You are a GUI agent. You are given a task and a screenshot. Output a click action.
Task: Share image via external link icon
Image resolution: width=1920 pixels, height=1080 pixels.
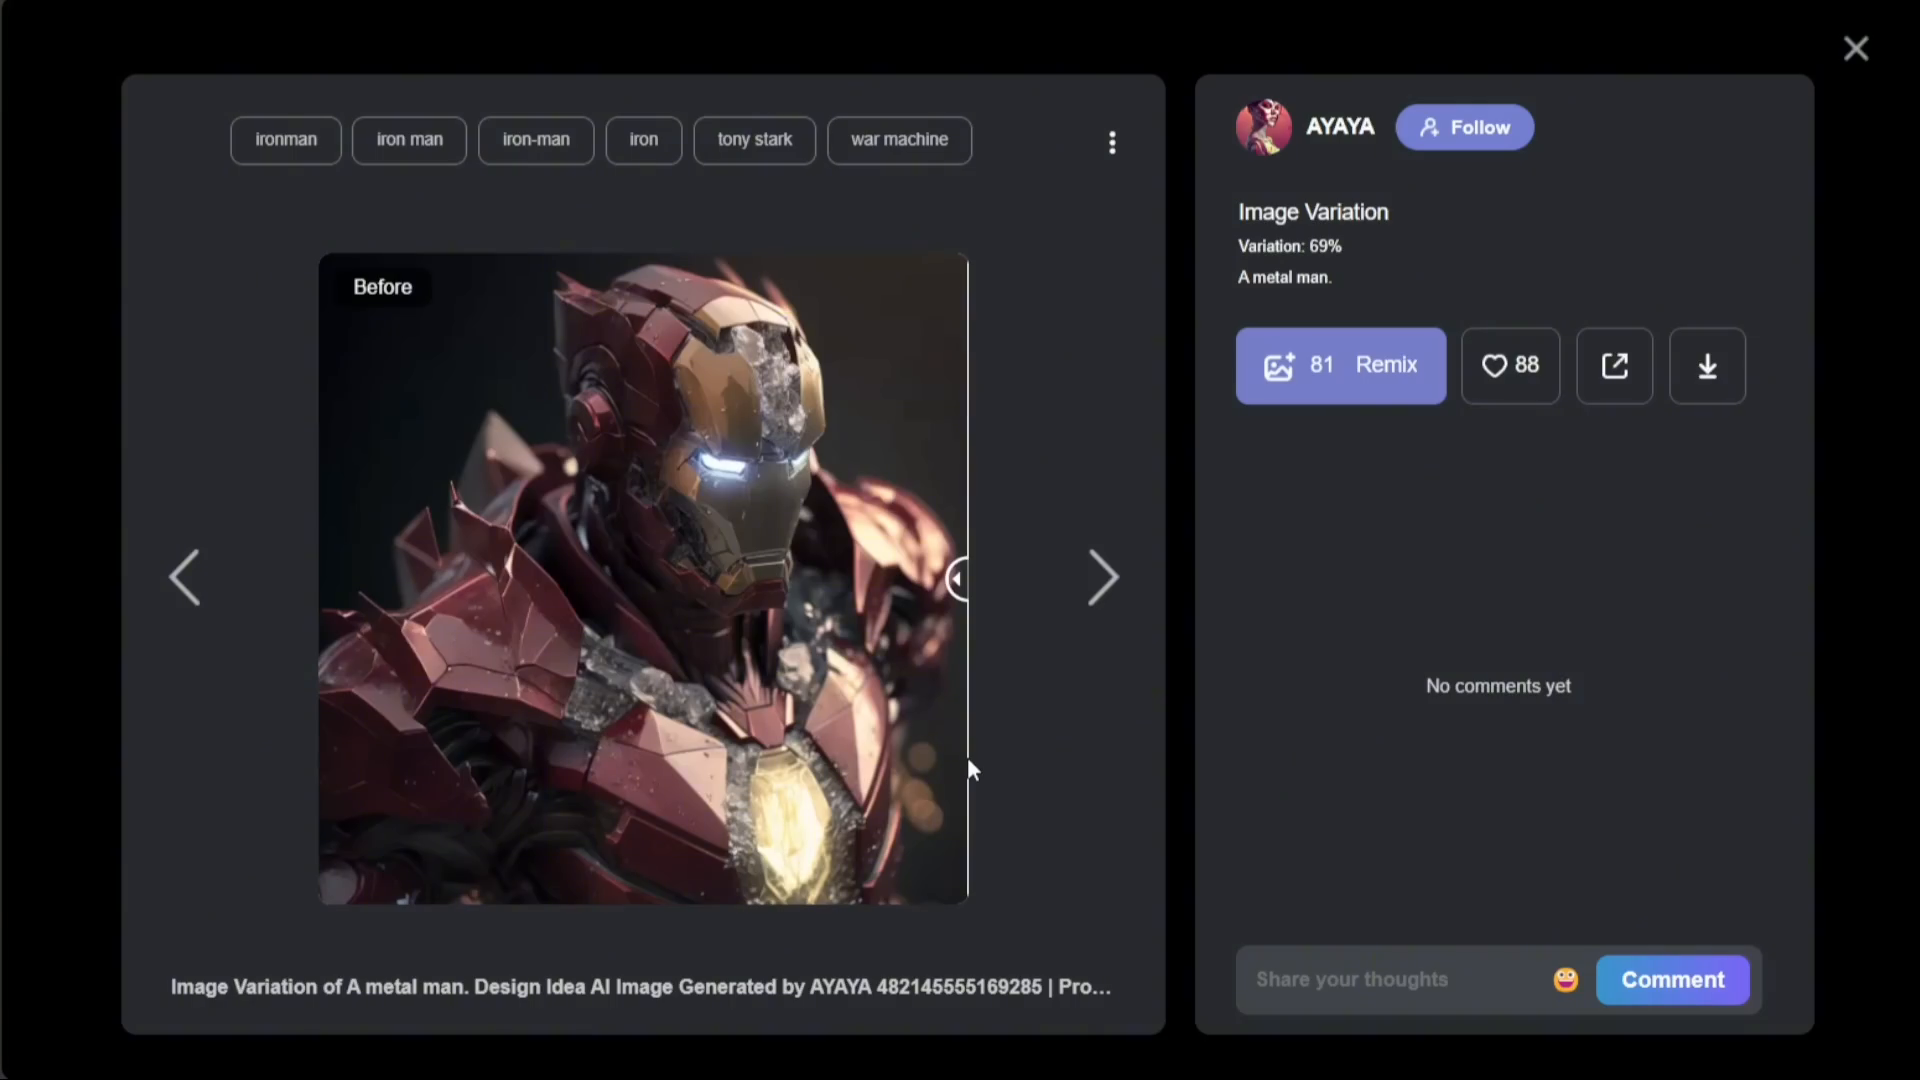tap(1615, 366)
